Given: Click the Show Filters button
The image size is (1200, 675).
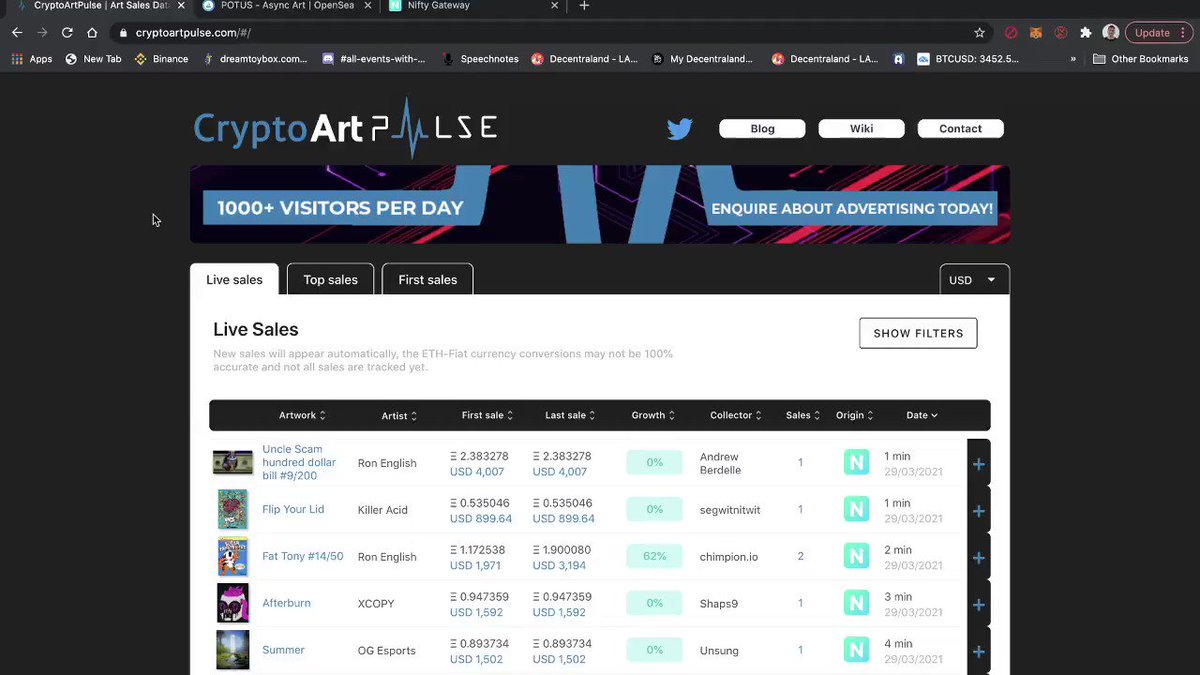Looking at the screenshot, I should [x=918, y=333].
